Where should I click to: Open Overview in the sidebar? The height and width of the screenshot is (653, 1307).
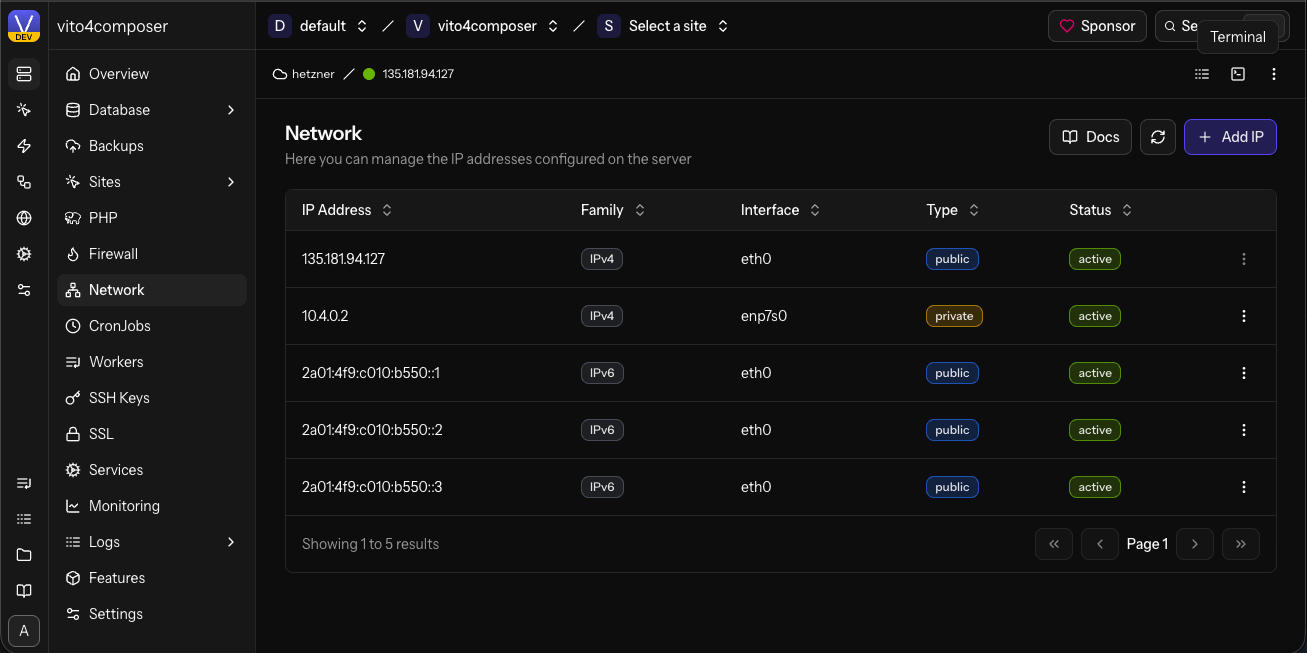tap(152, 74)
